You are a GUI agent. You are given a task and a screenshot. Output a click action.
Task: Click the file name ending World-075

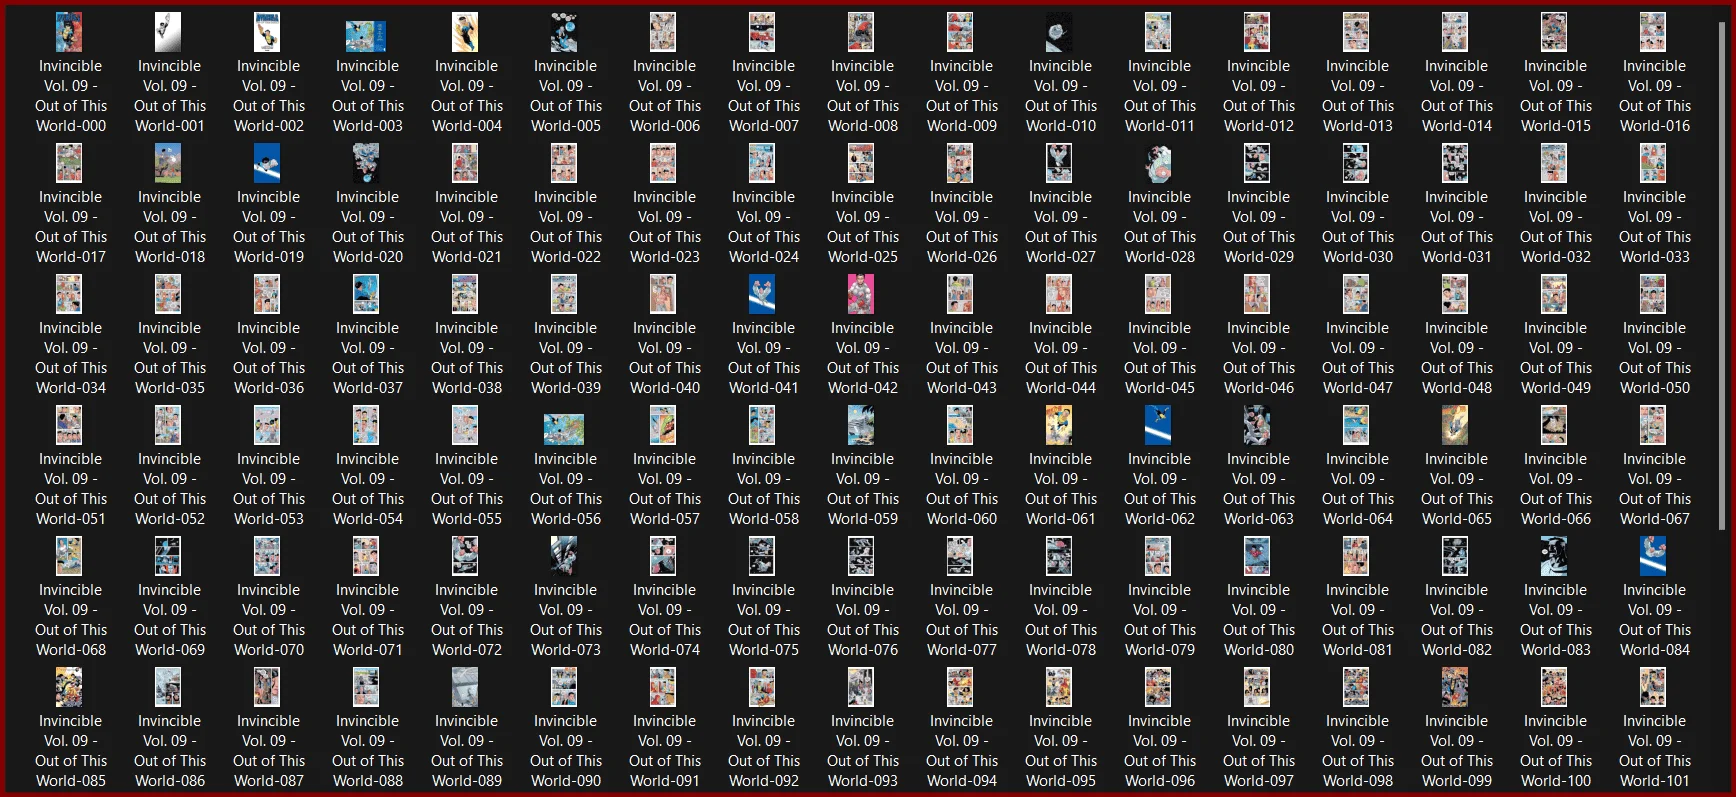(x=764, y=620)
